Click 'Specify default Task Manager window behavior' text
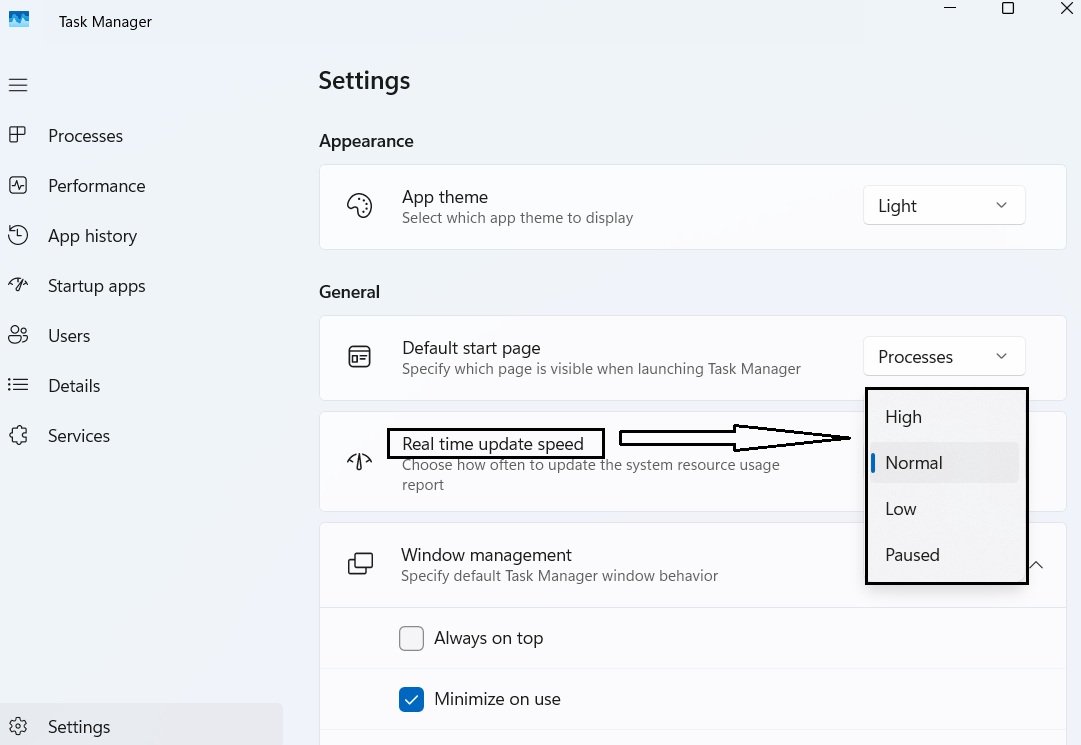This screenshot has height=745, width=1081. [559, 575]
